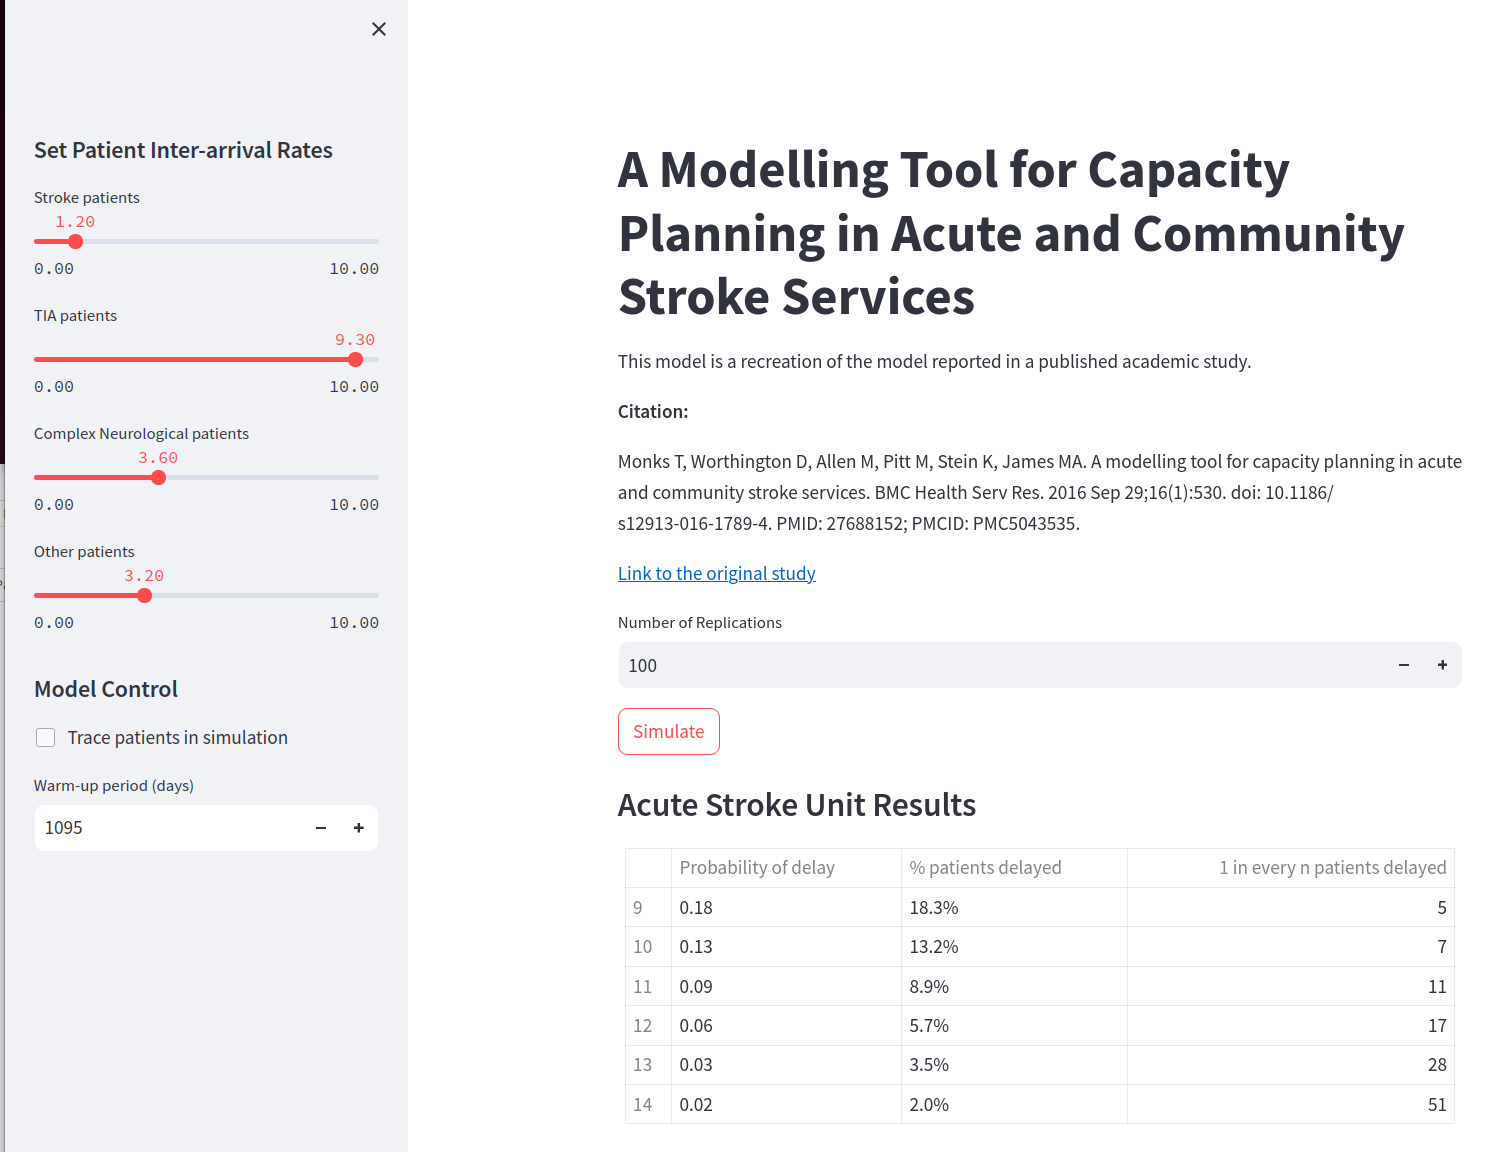Open the Link to the original study
This screenshot has height=1152, width=1496.
[x=716, y=573]
